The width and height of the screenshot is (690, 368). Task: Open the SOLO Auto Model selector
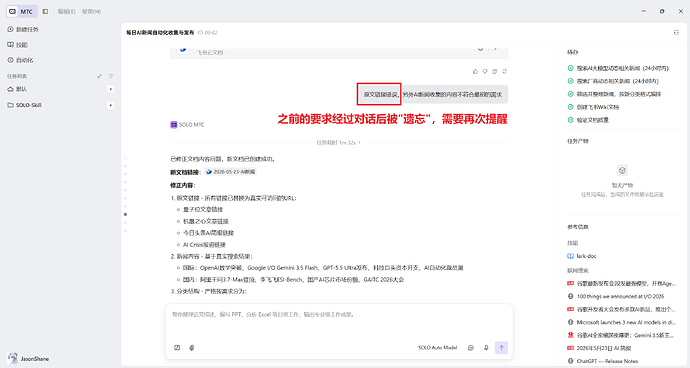[437, 348]
